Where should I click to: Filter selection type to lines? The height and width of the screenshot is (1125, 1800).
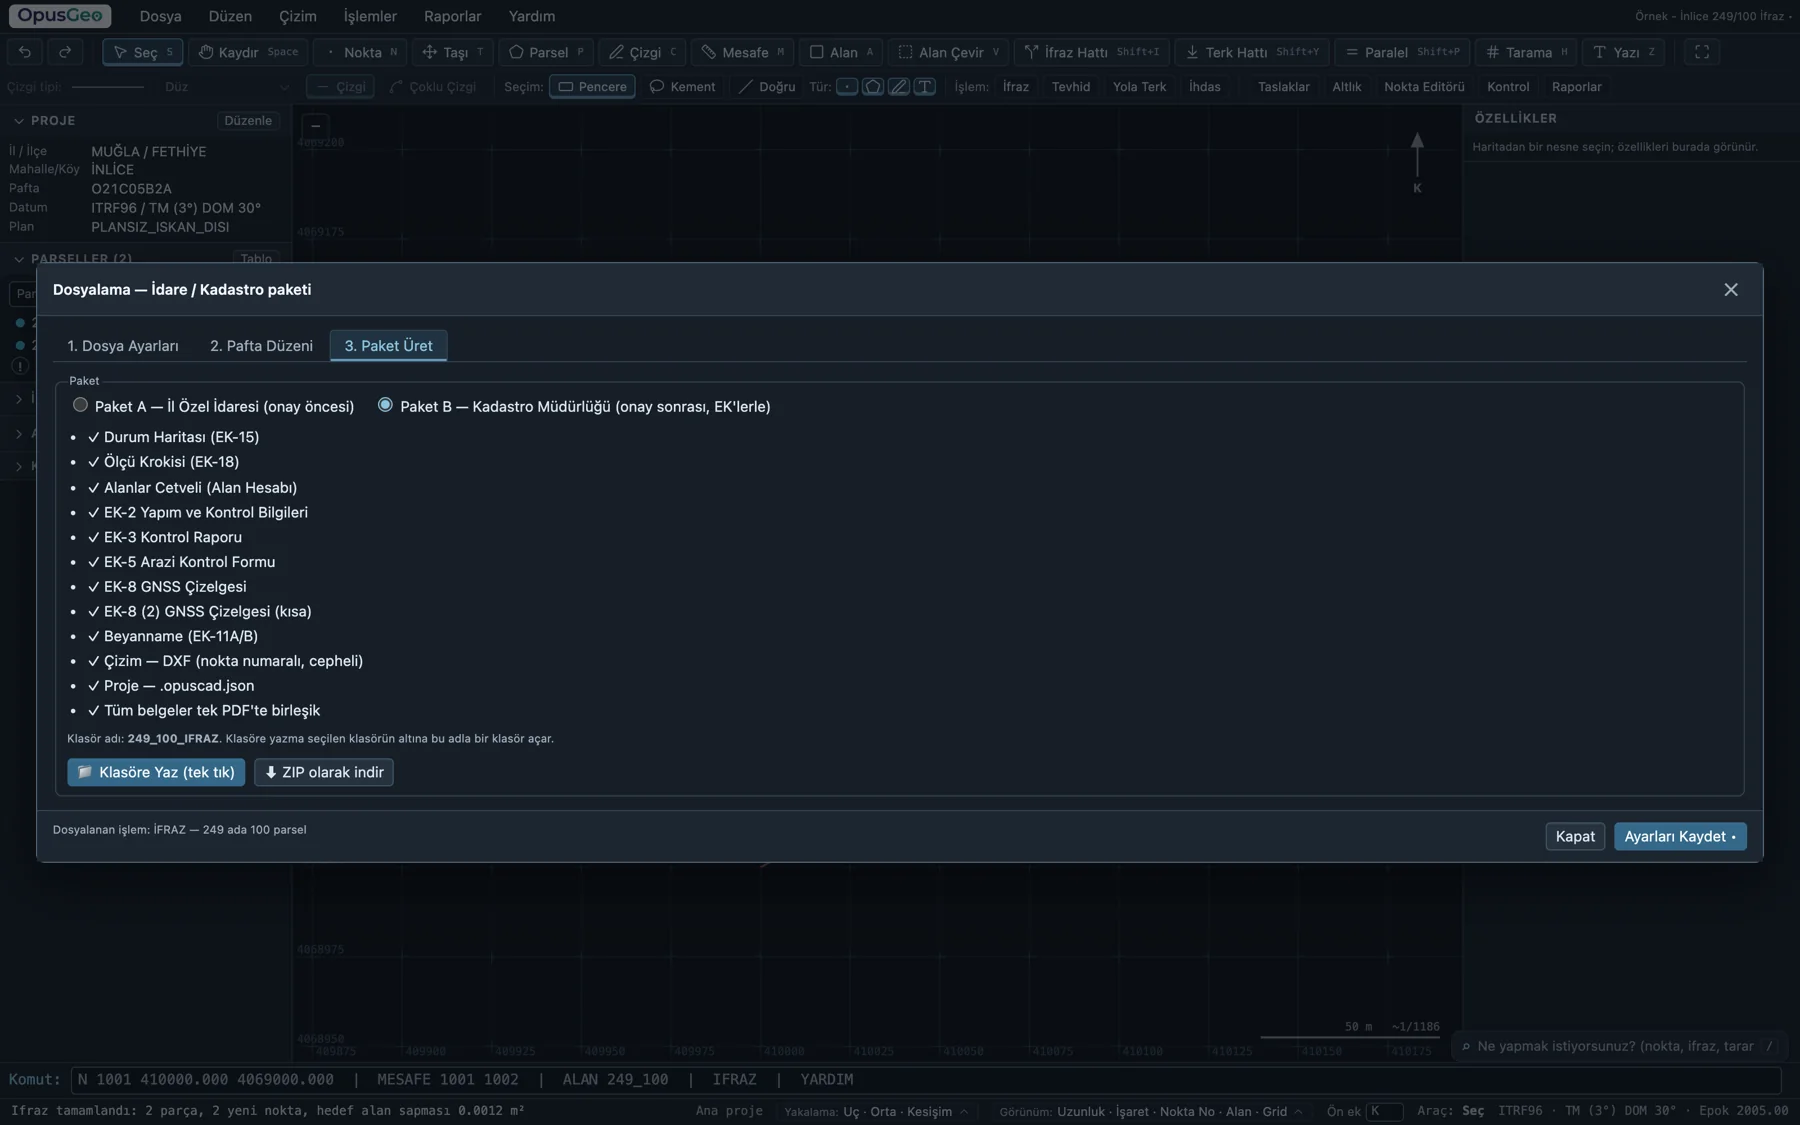point(899,87)
